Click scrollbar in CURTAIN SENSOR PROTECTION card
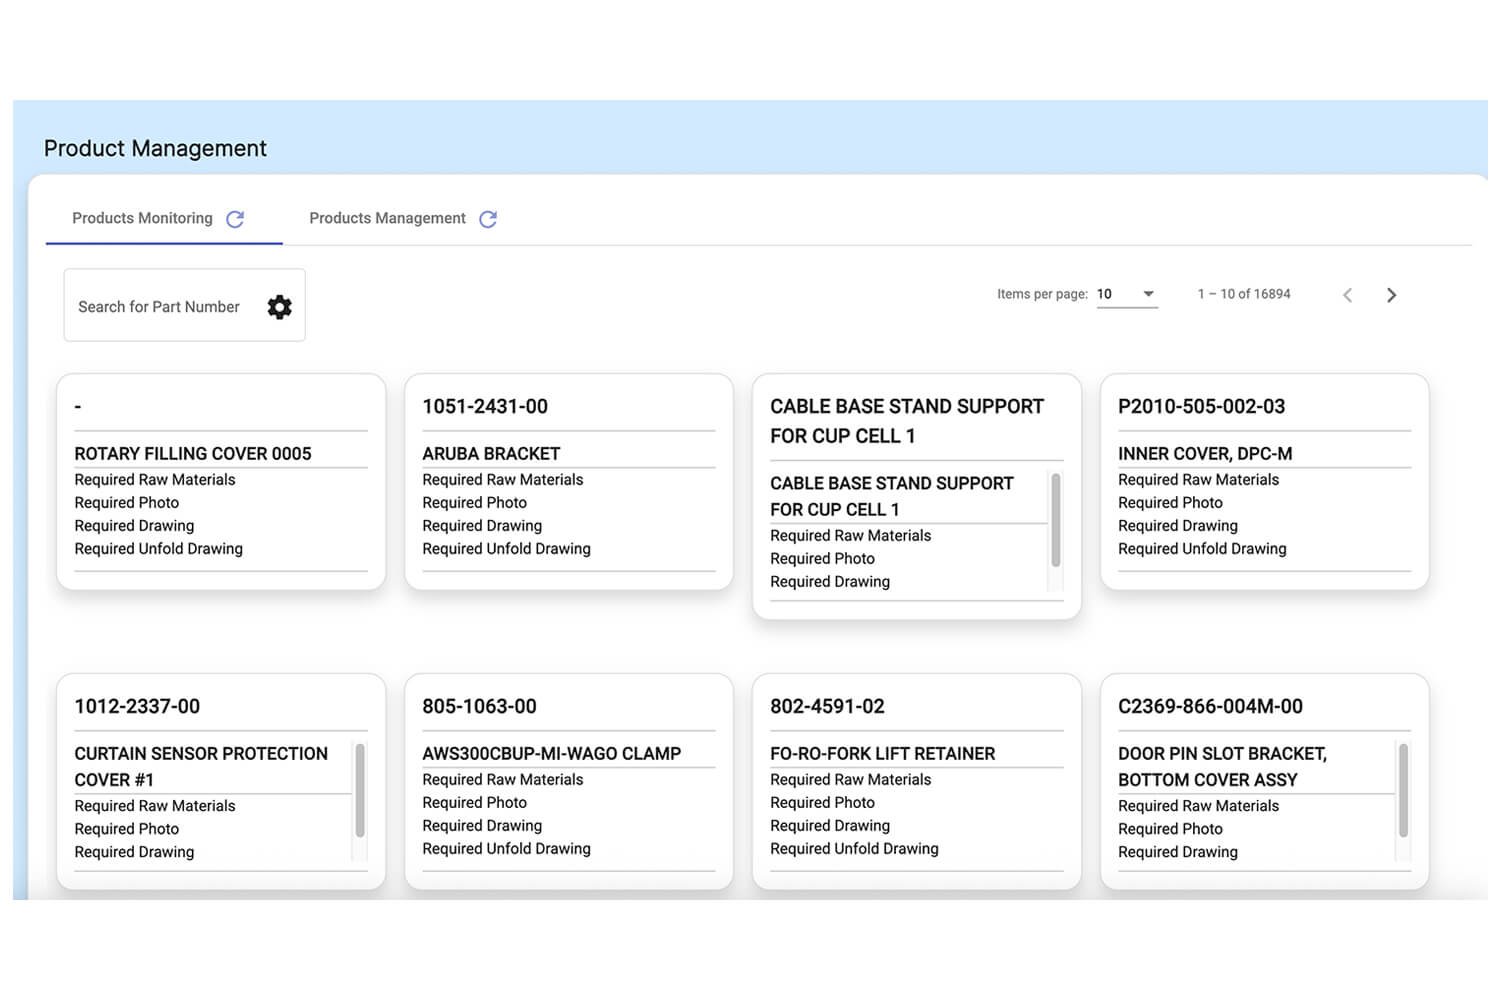This screenshot has height=1000, width=1500. tap(360, 790)
